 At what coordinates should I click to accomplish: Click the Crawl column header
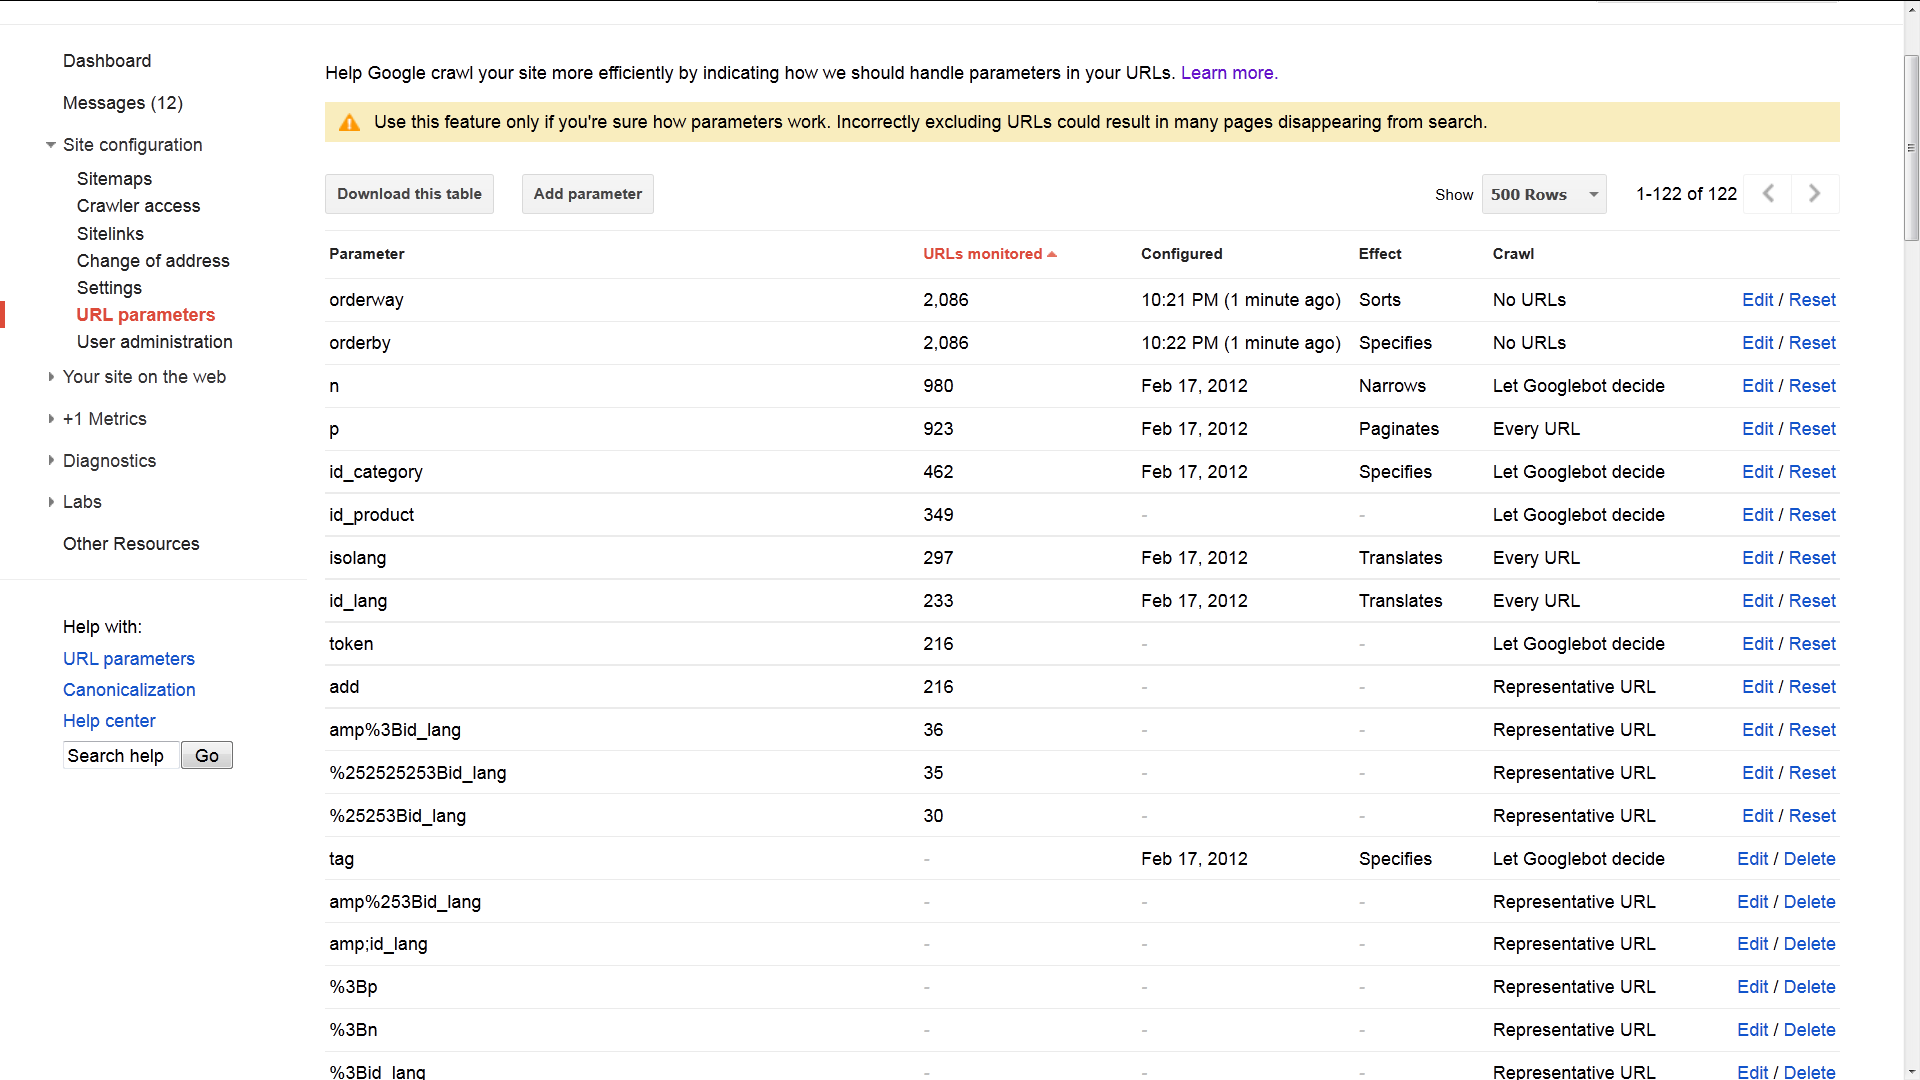pos(1513,254)
